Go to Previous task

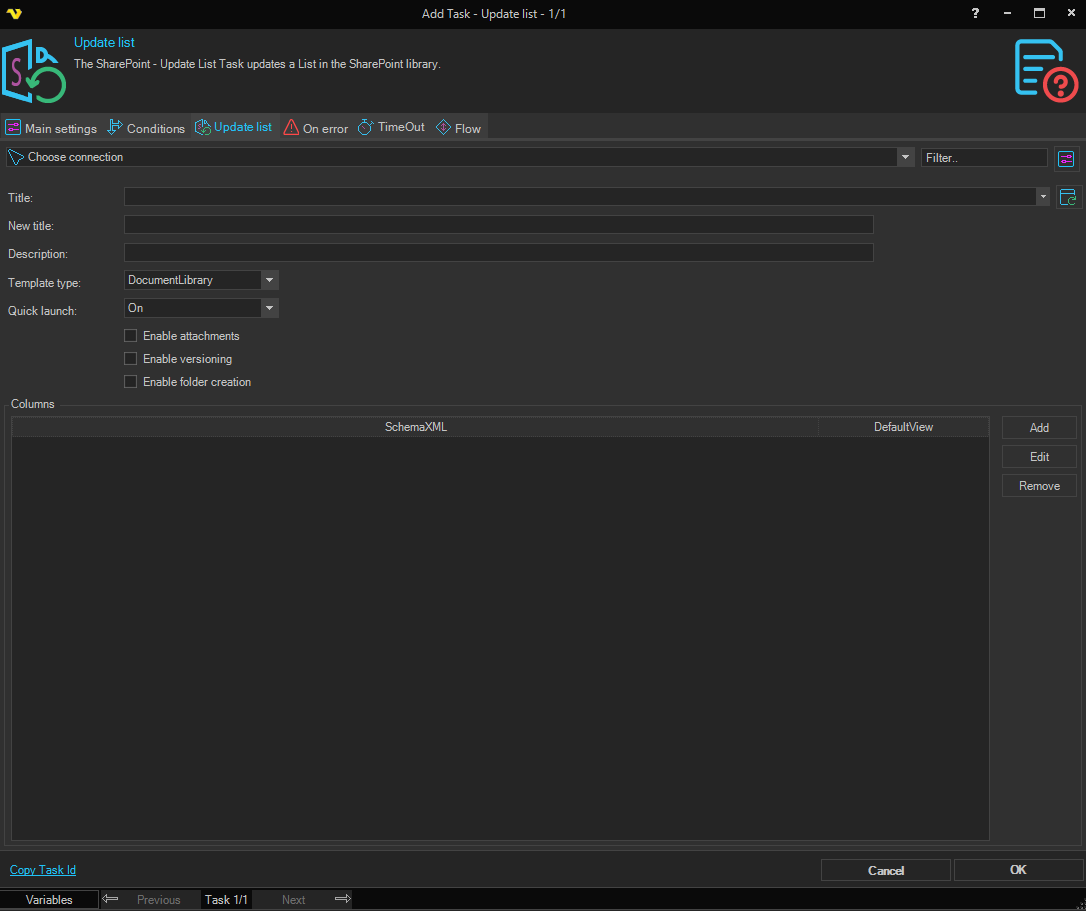[159, 899]
